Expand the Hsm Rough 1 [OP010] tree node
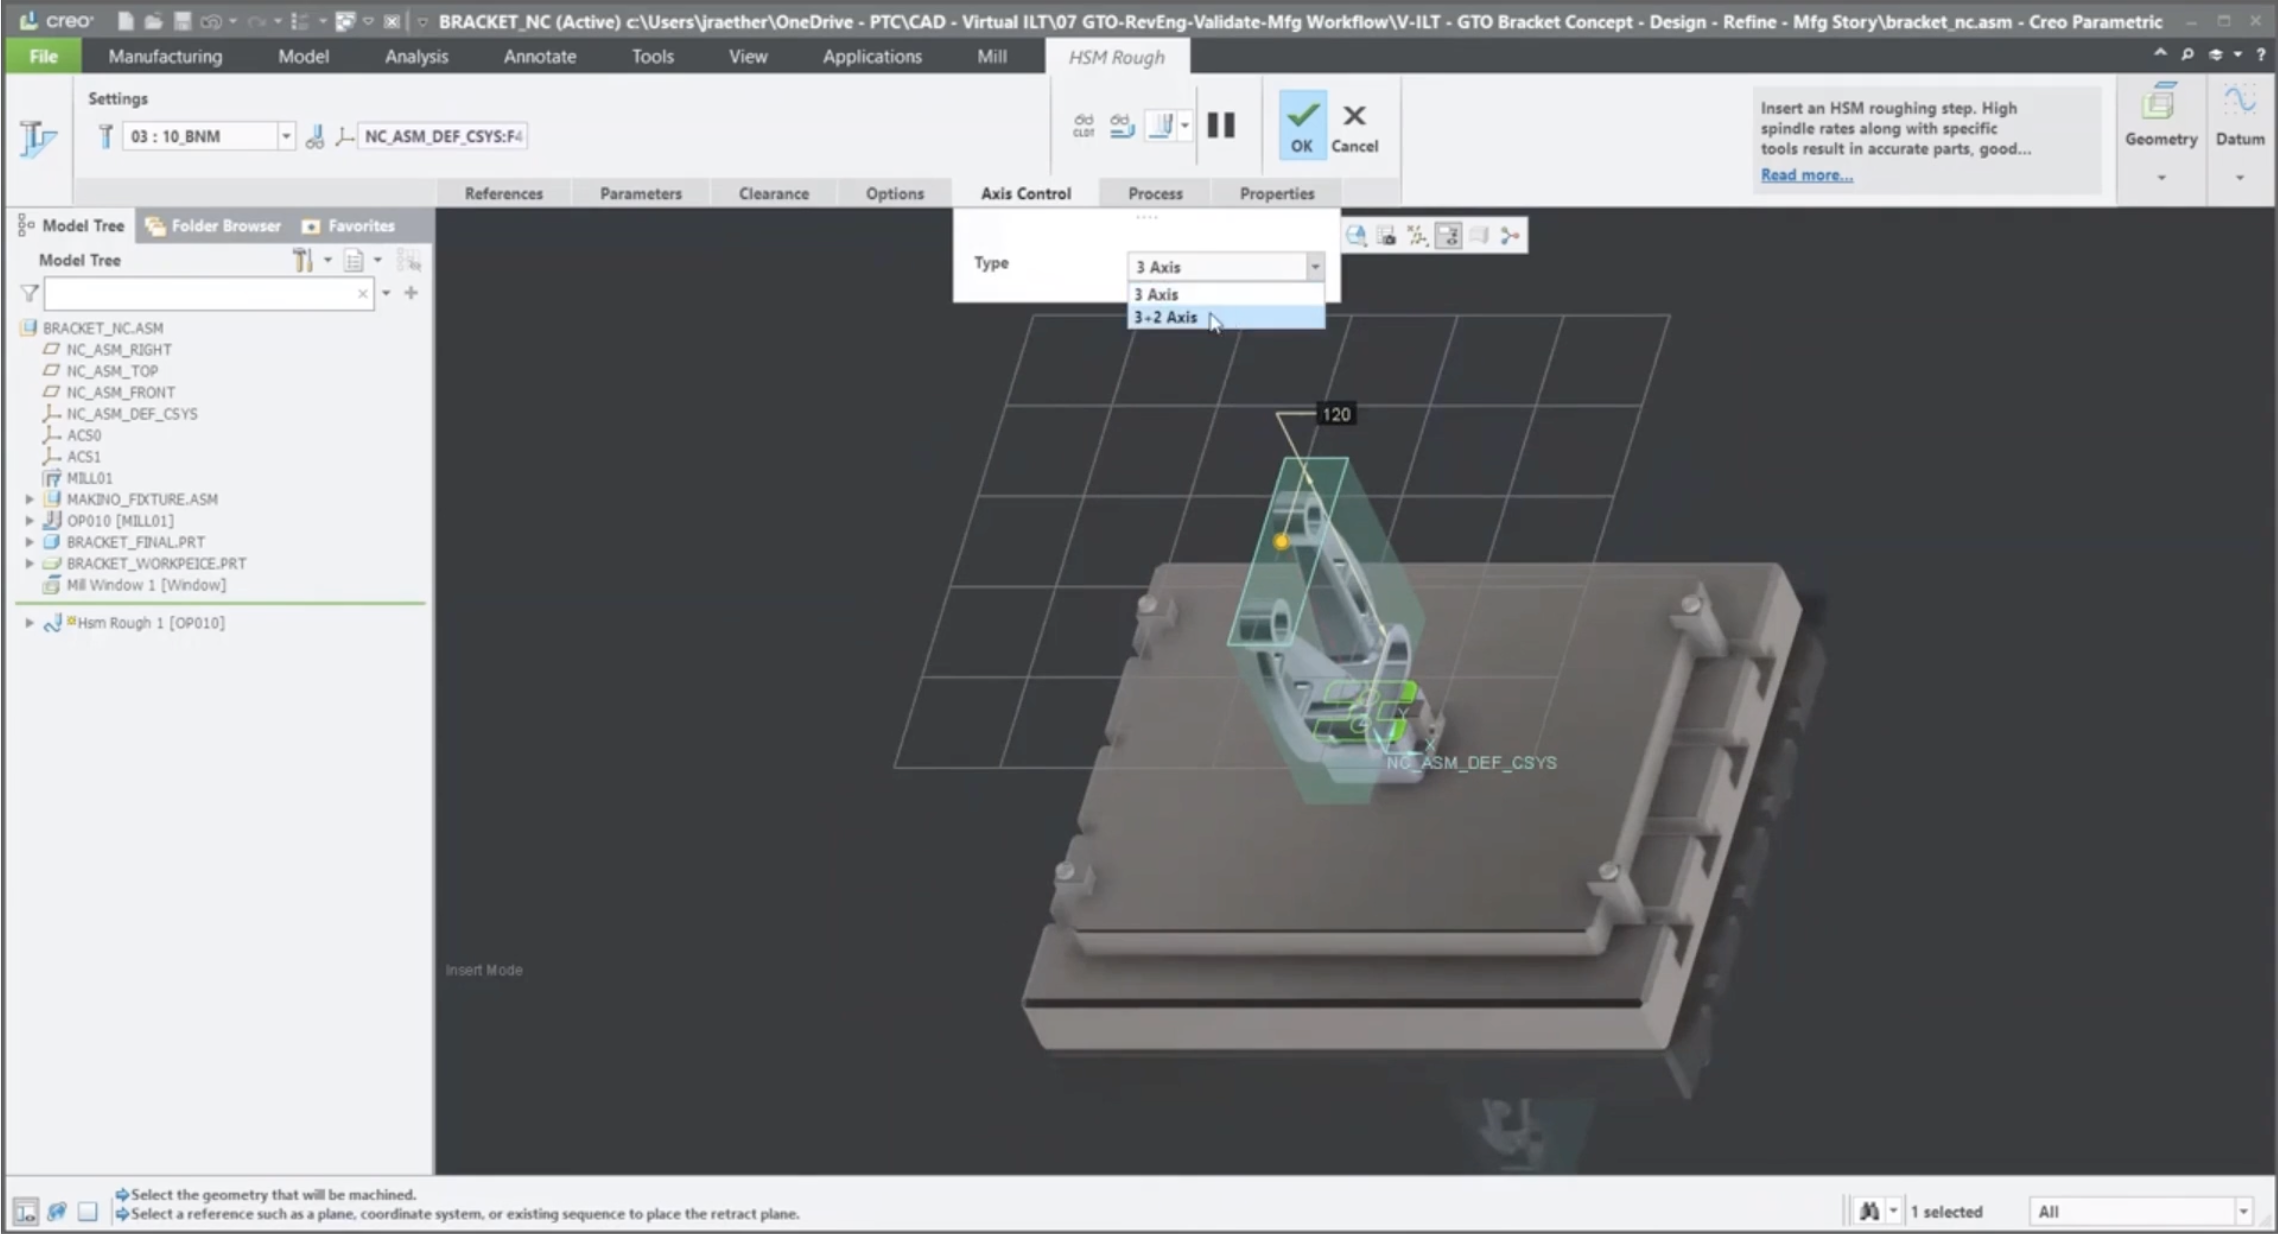This screenshot has width=2278, height=1234. (30, 623)
